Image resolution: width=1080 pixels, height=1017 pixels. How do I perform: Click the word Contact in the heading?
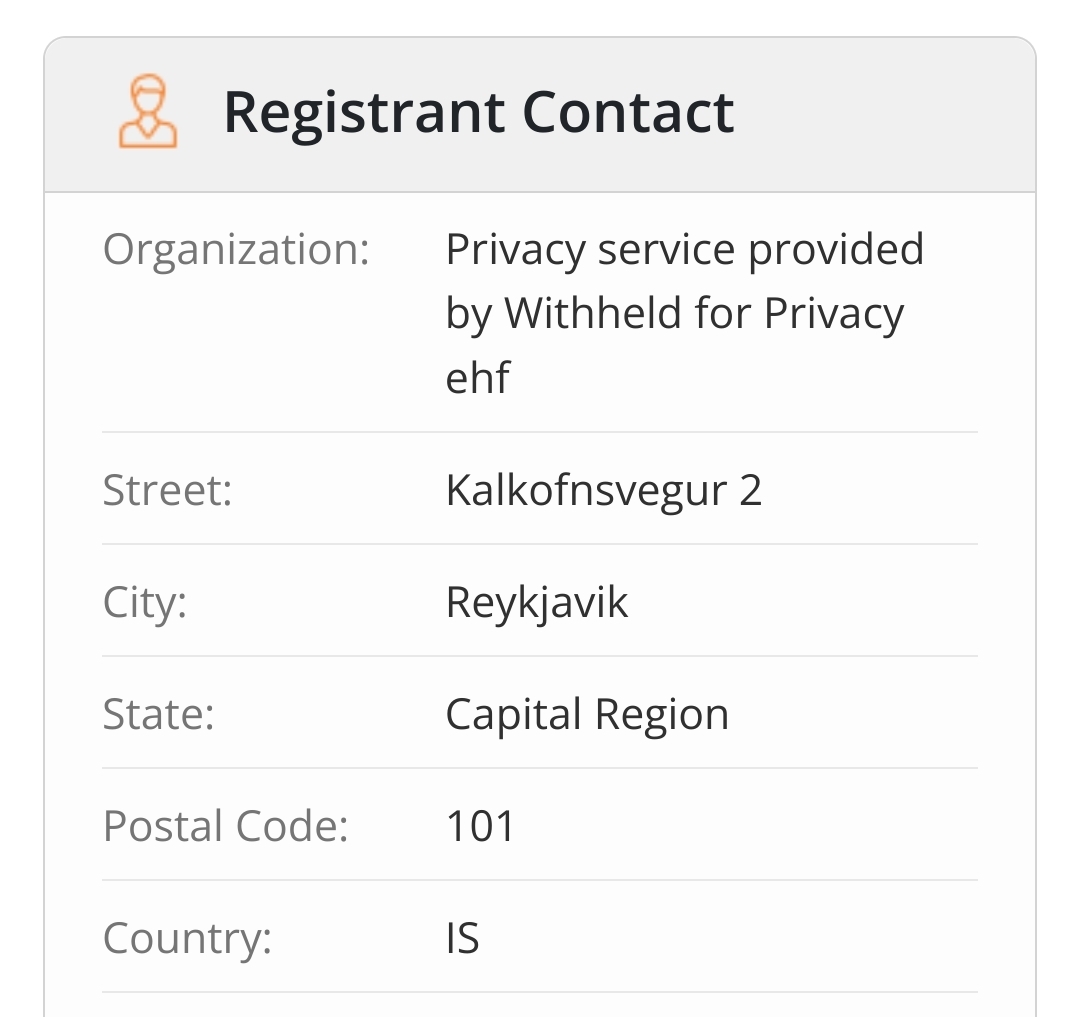click(628, 112)
